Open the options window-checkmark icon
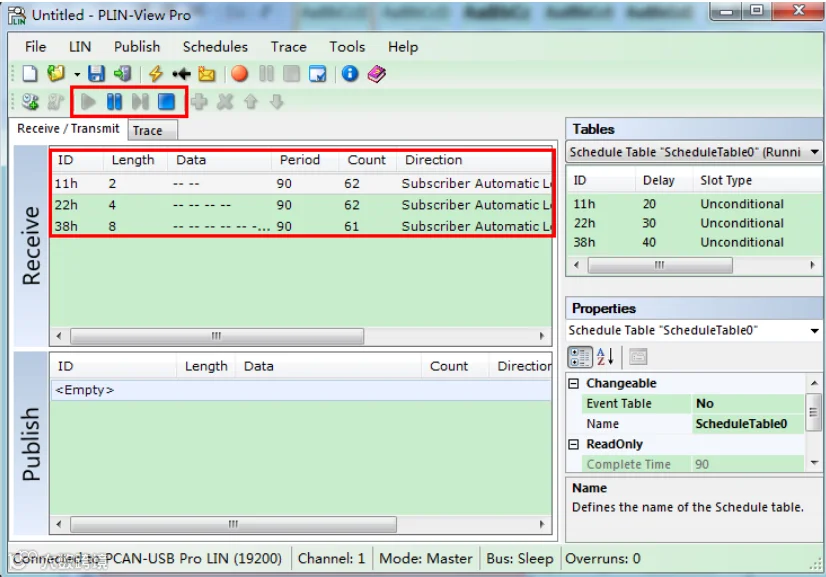 pos(318,74)
